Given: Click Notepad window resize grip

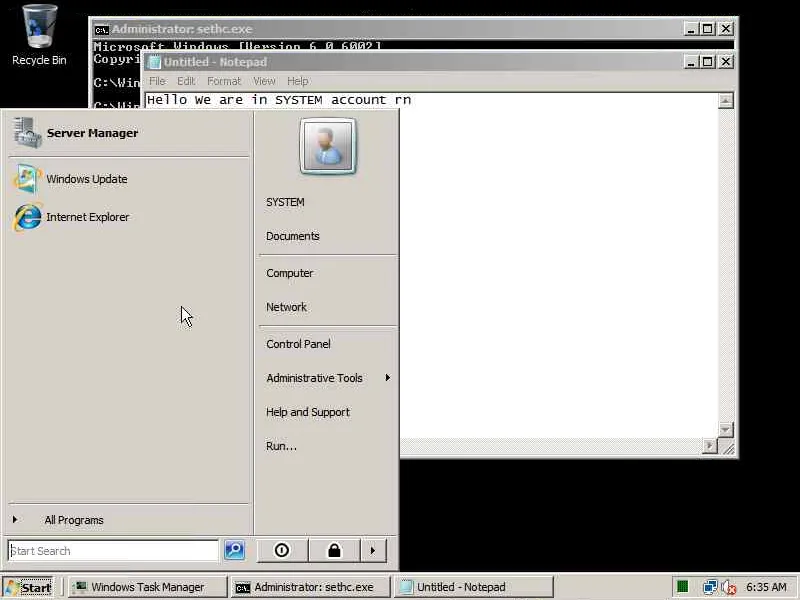Looking at the screenshot, I should pyautogui.click(x=728, y=447).
